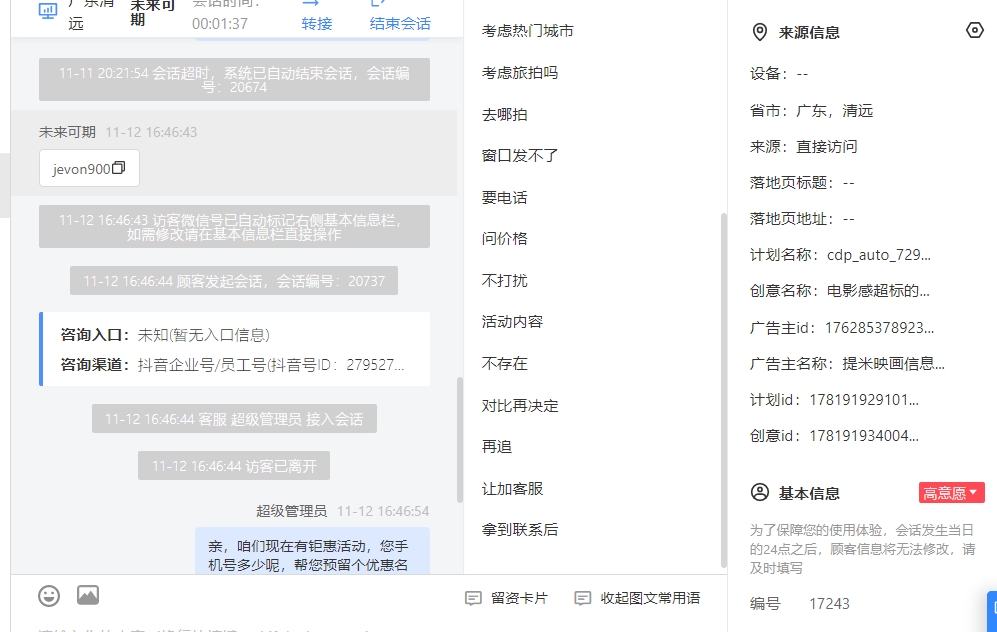Click the 创意名称 电影感超标的 row
Image resolution: width=997 pixels, height=632 pixels.
[x=840, y=291]
